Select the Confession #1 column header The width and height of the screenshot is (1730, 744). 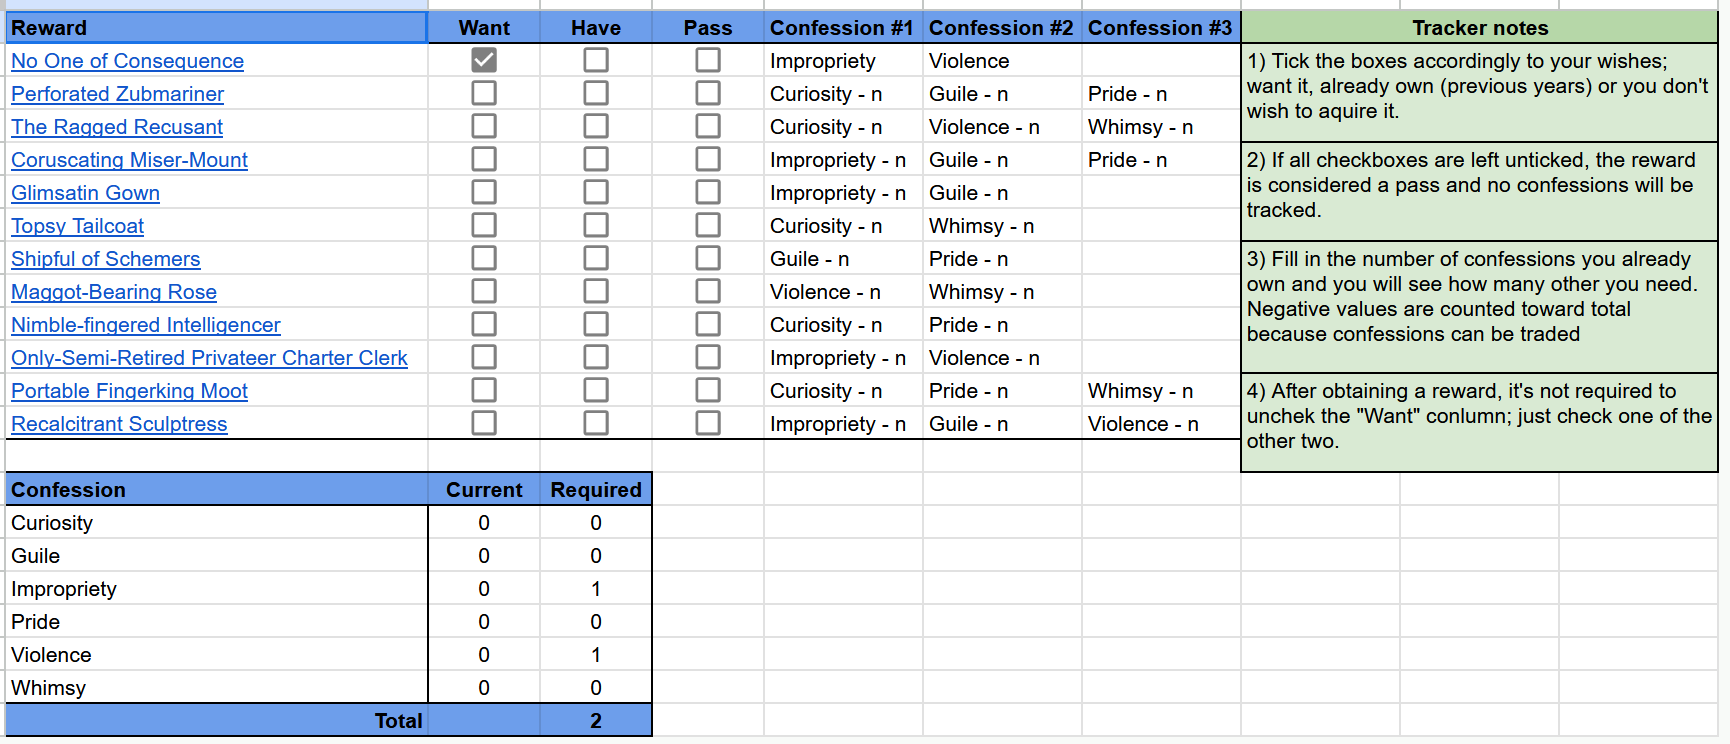[x=842, y=28]
